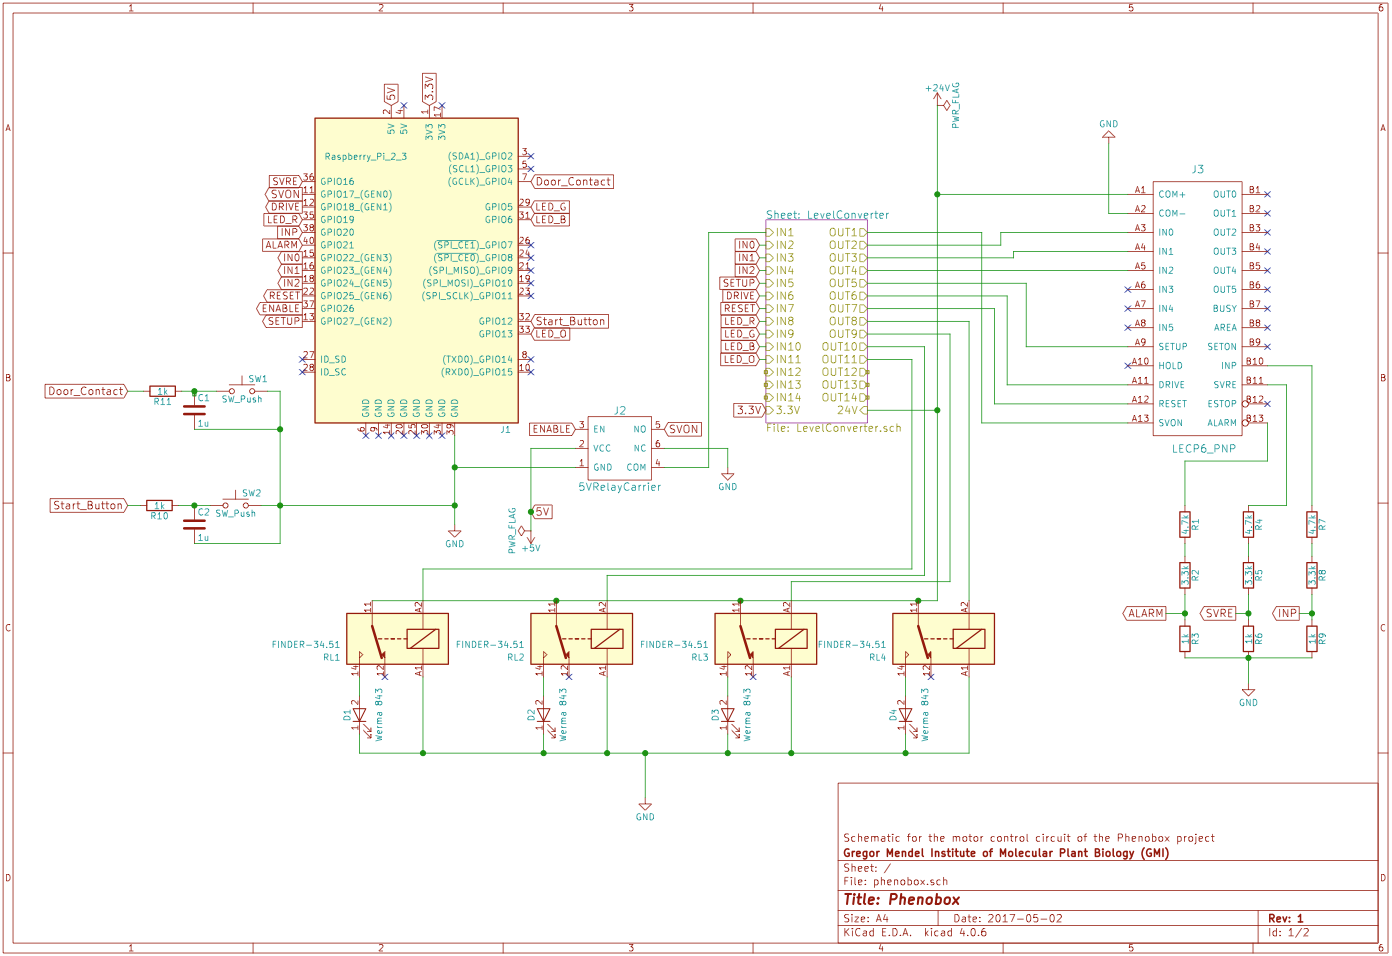The width and height of the screenshot is (1392, 956).
Task: Click GND symbol above J3 connector
Action: (1109, 129)
